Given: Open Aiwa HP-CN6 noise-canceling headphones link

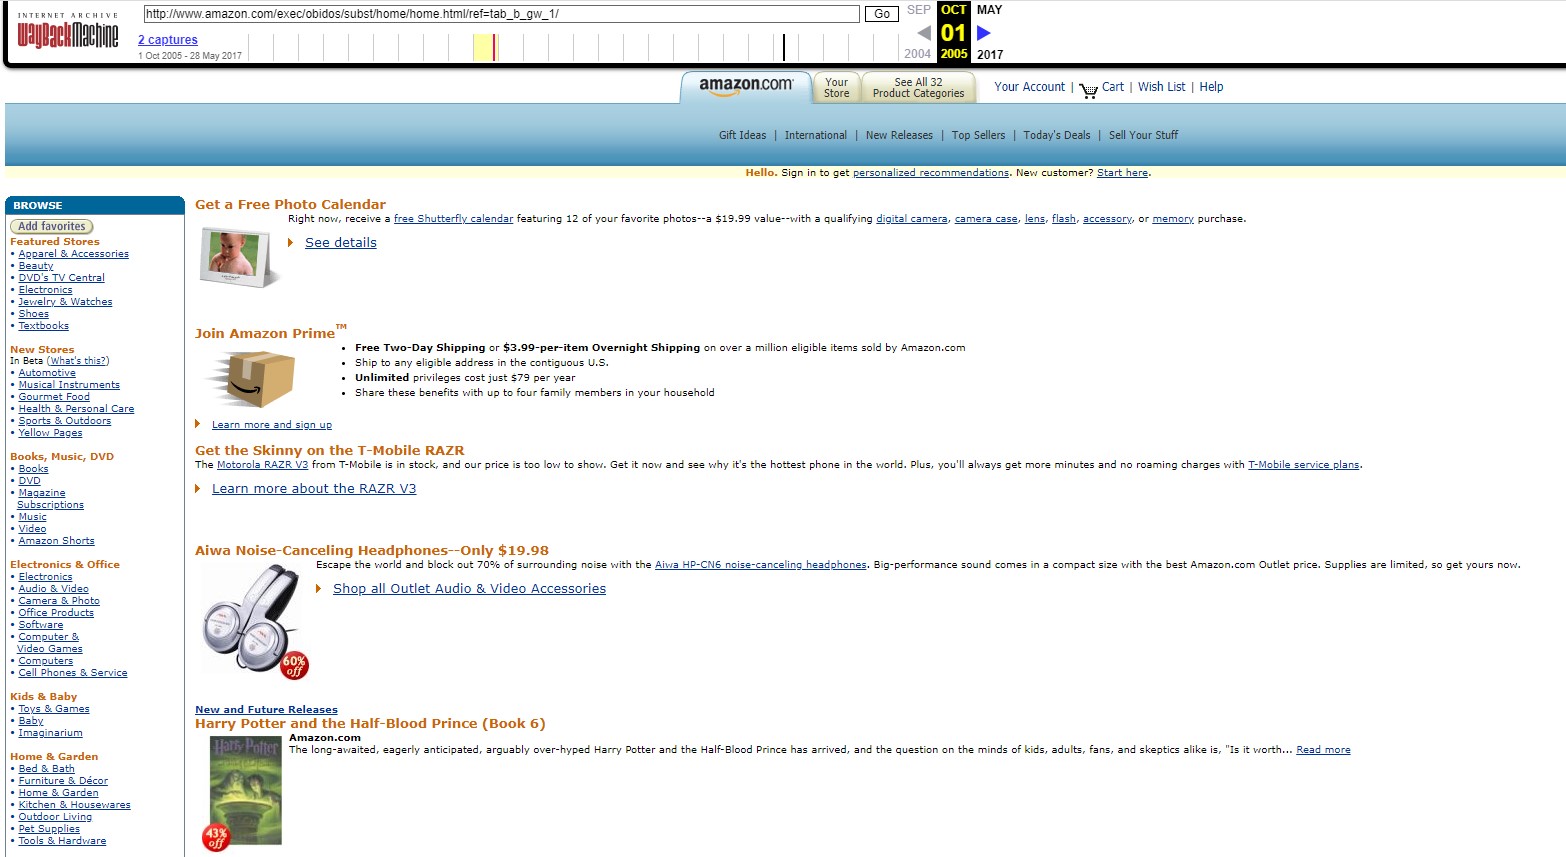Looking at the screenshot, I should [761, 565].
